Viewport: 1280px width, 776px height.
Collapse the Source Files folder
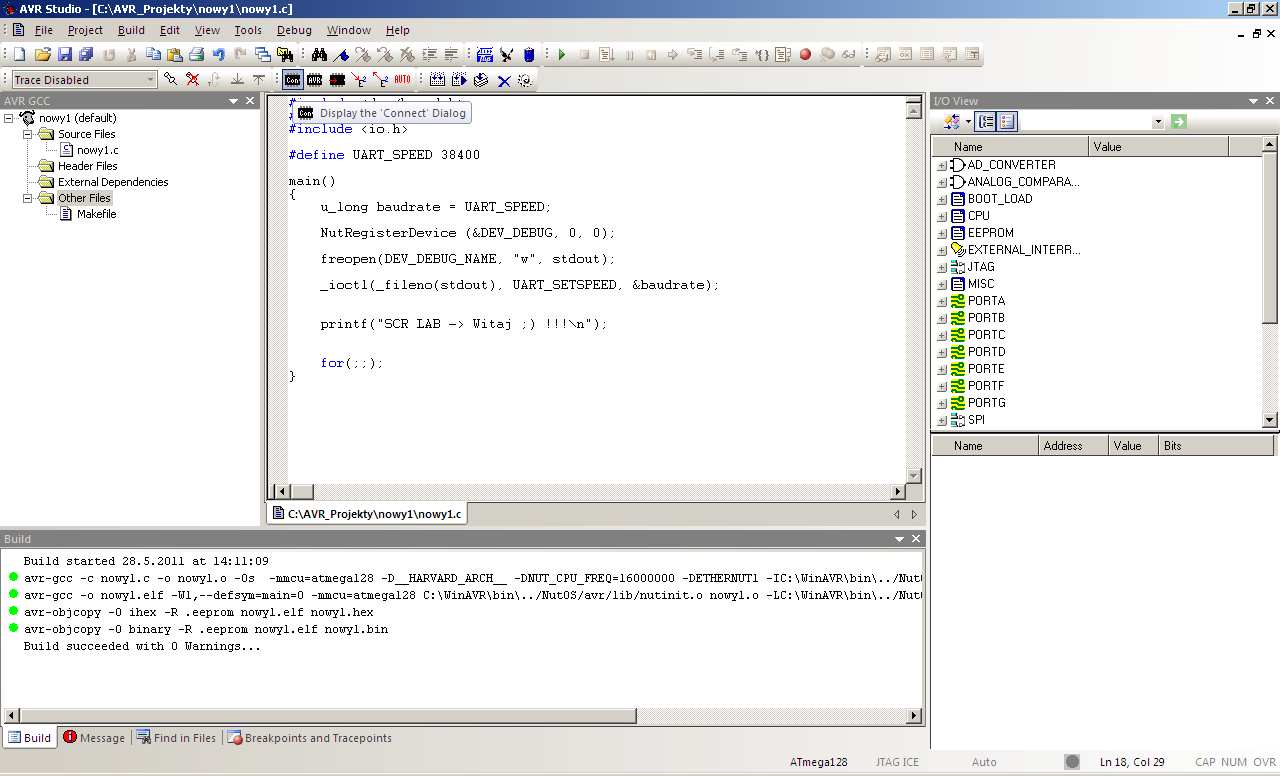(28, 134)
